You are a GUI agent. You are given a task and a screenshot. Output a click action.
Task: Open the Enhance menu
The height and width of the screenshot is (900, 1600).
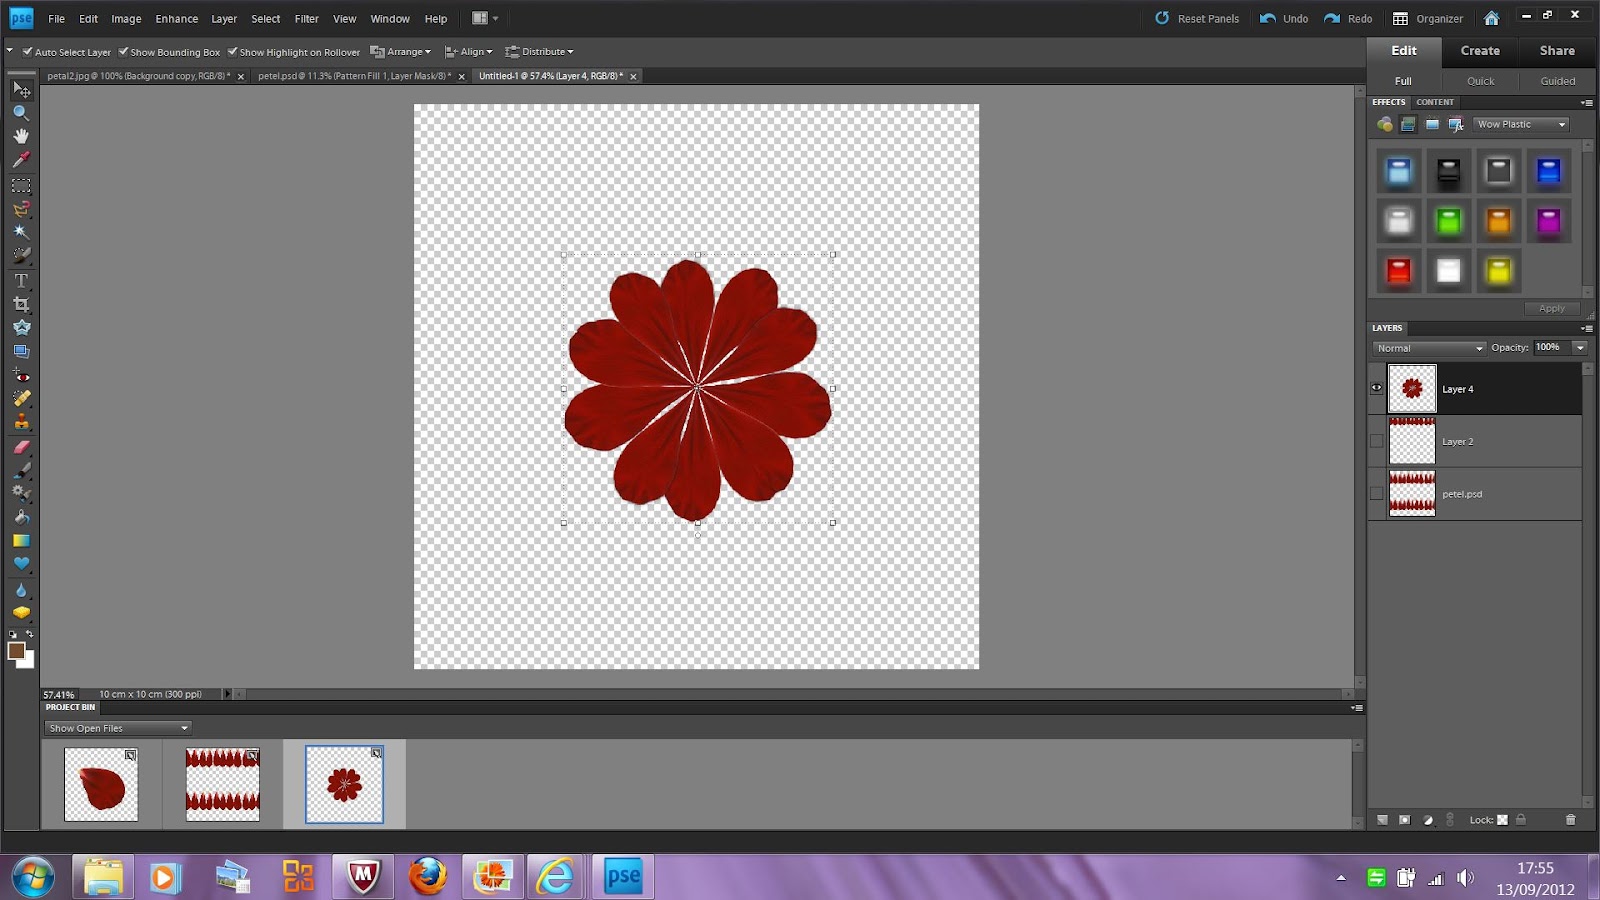pyautogui.click(x=176, y=18)
